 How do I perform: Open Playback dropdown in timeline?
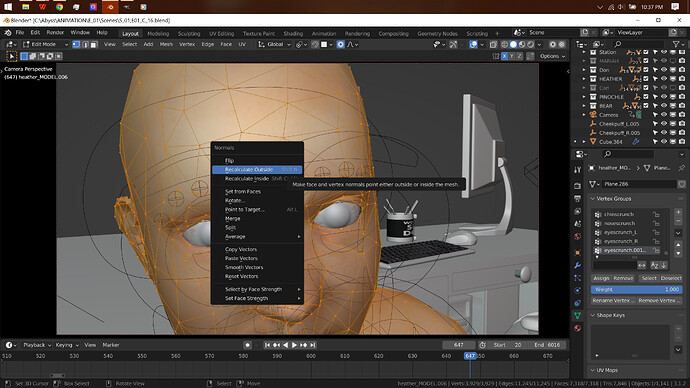click(x=37, y=345)
